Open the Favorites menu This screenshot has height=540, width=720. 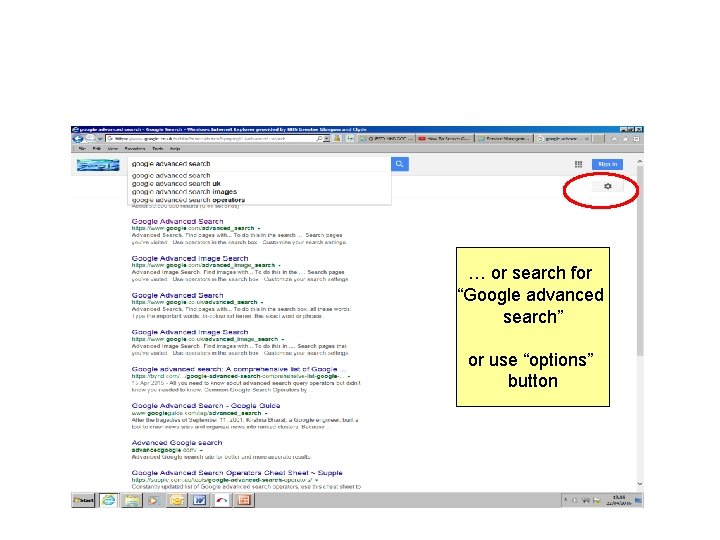135,149
